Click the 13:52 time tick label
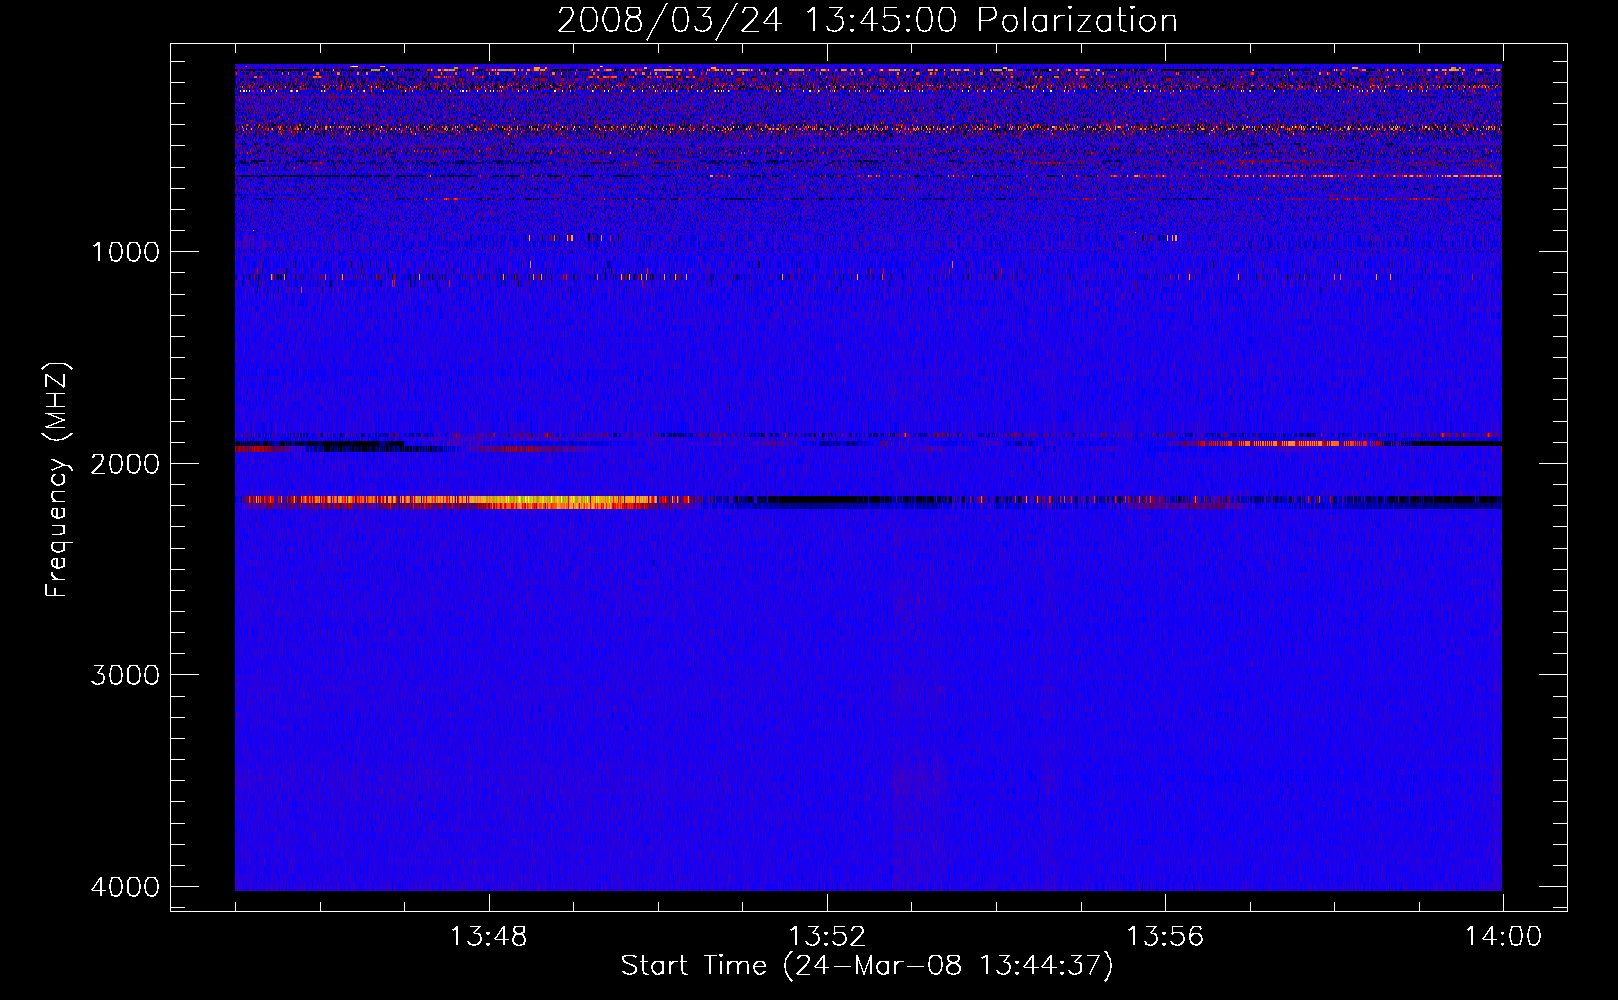Image resolution: width=1618 pixels, height=1000 pixels. [827, 937]
